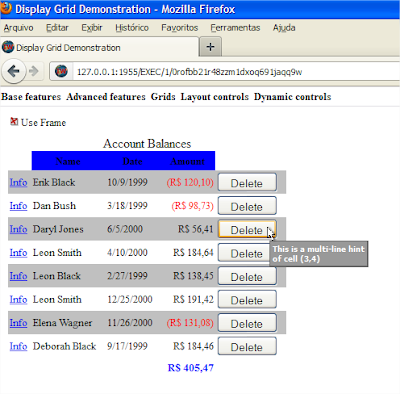
Task: Click the name cell Erik Black
Action: click(54, 182)
